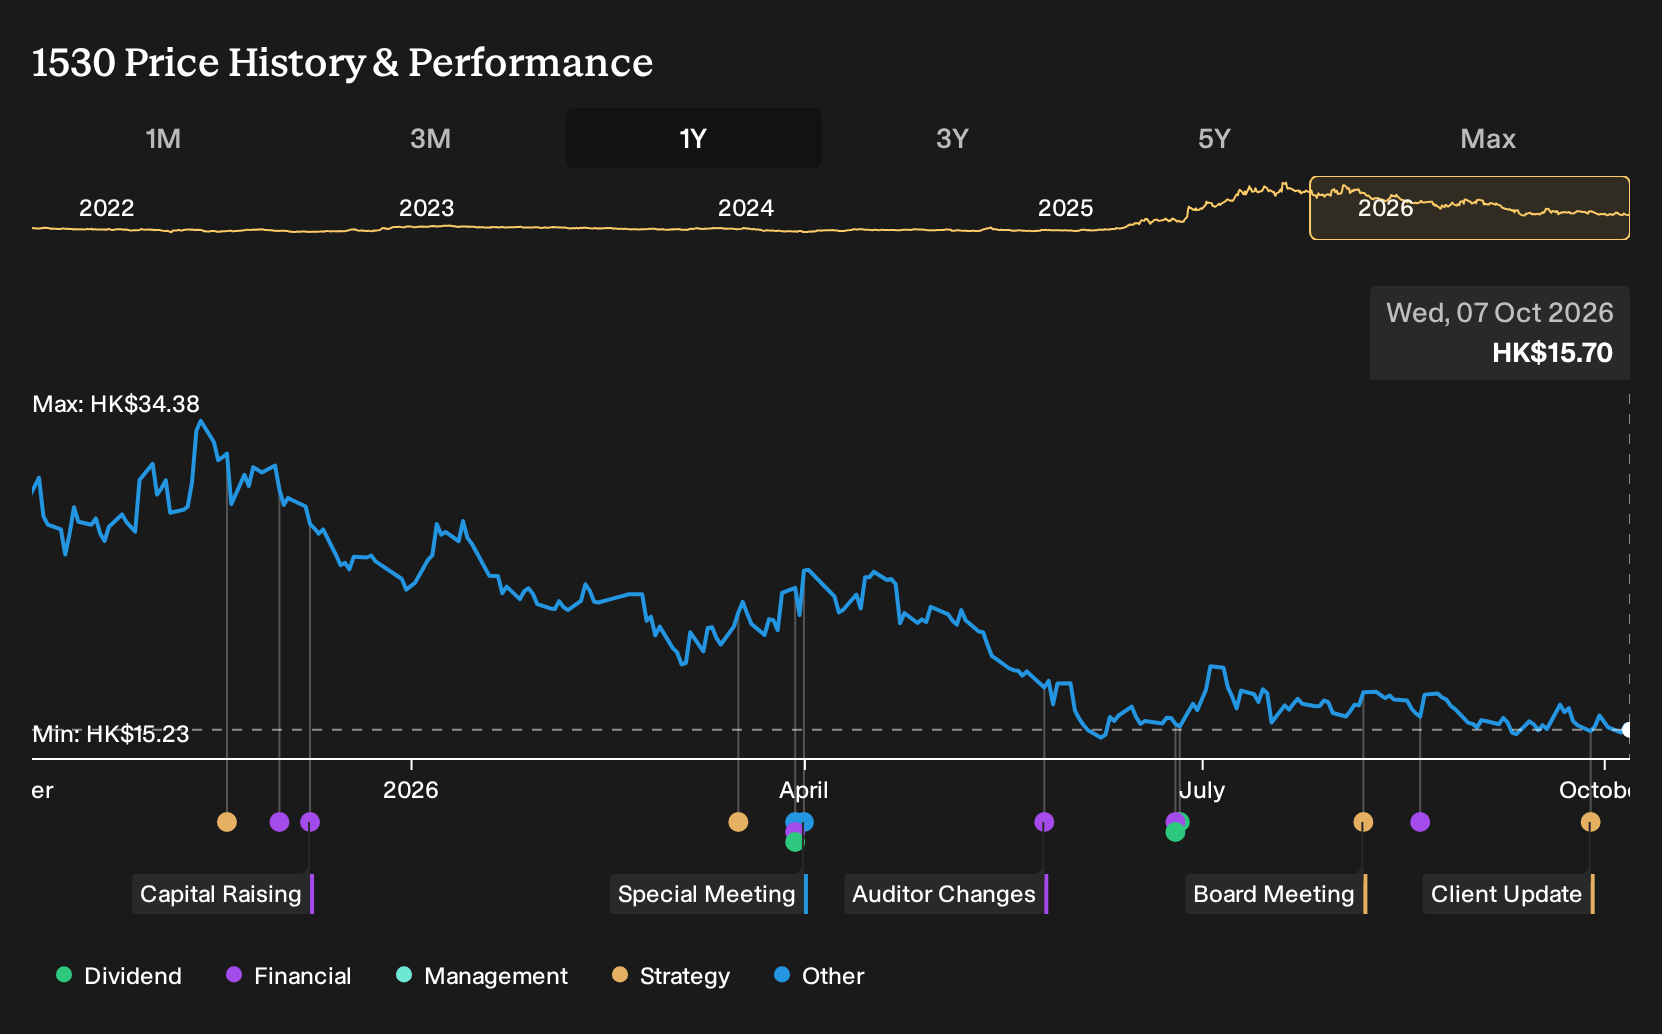
Task: Show the 5Y price range
Action: point(1214,138)
